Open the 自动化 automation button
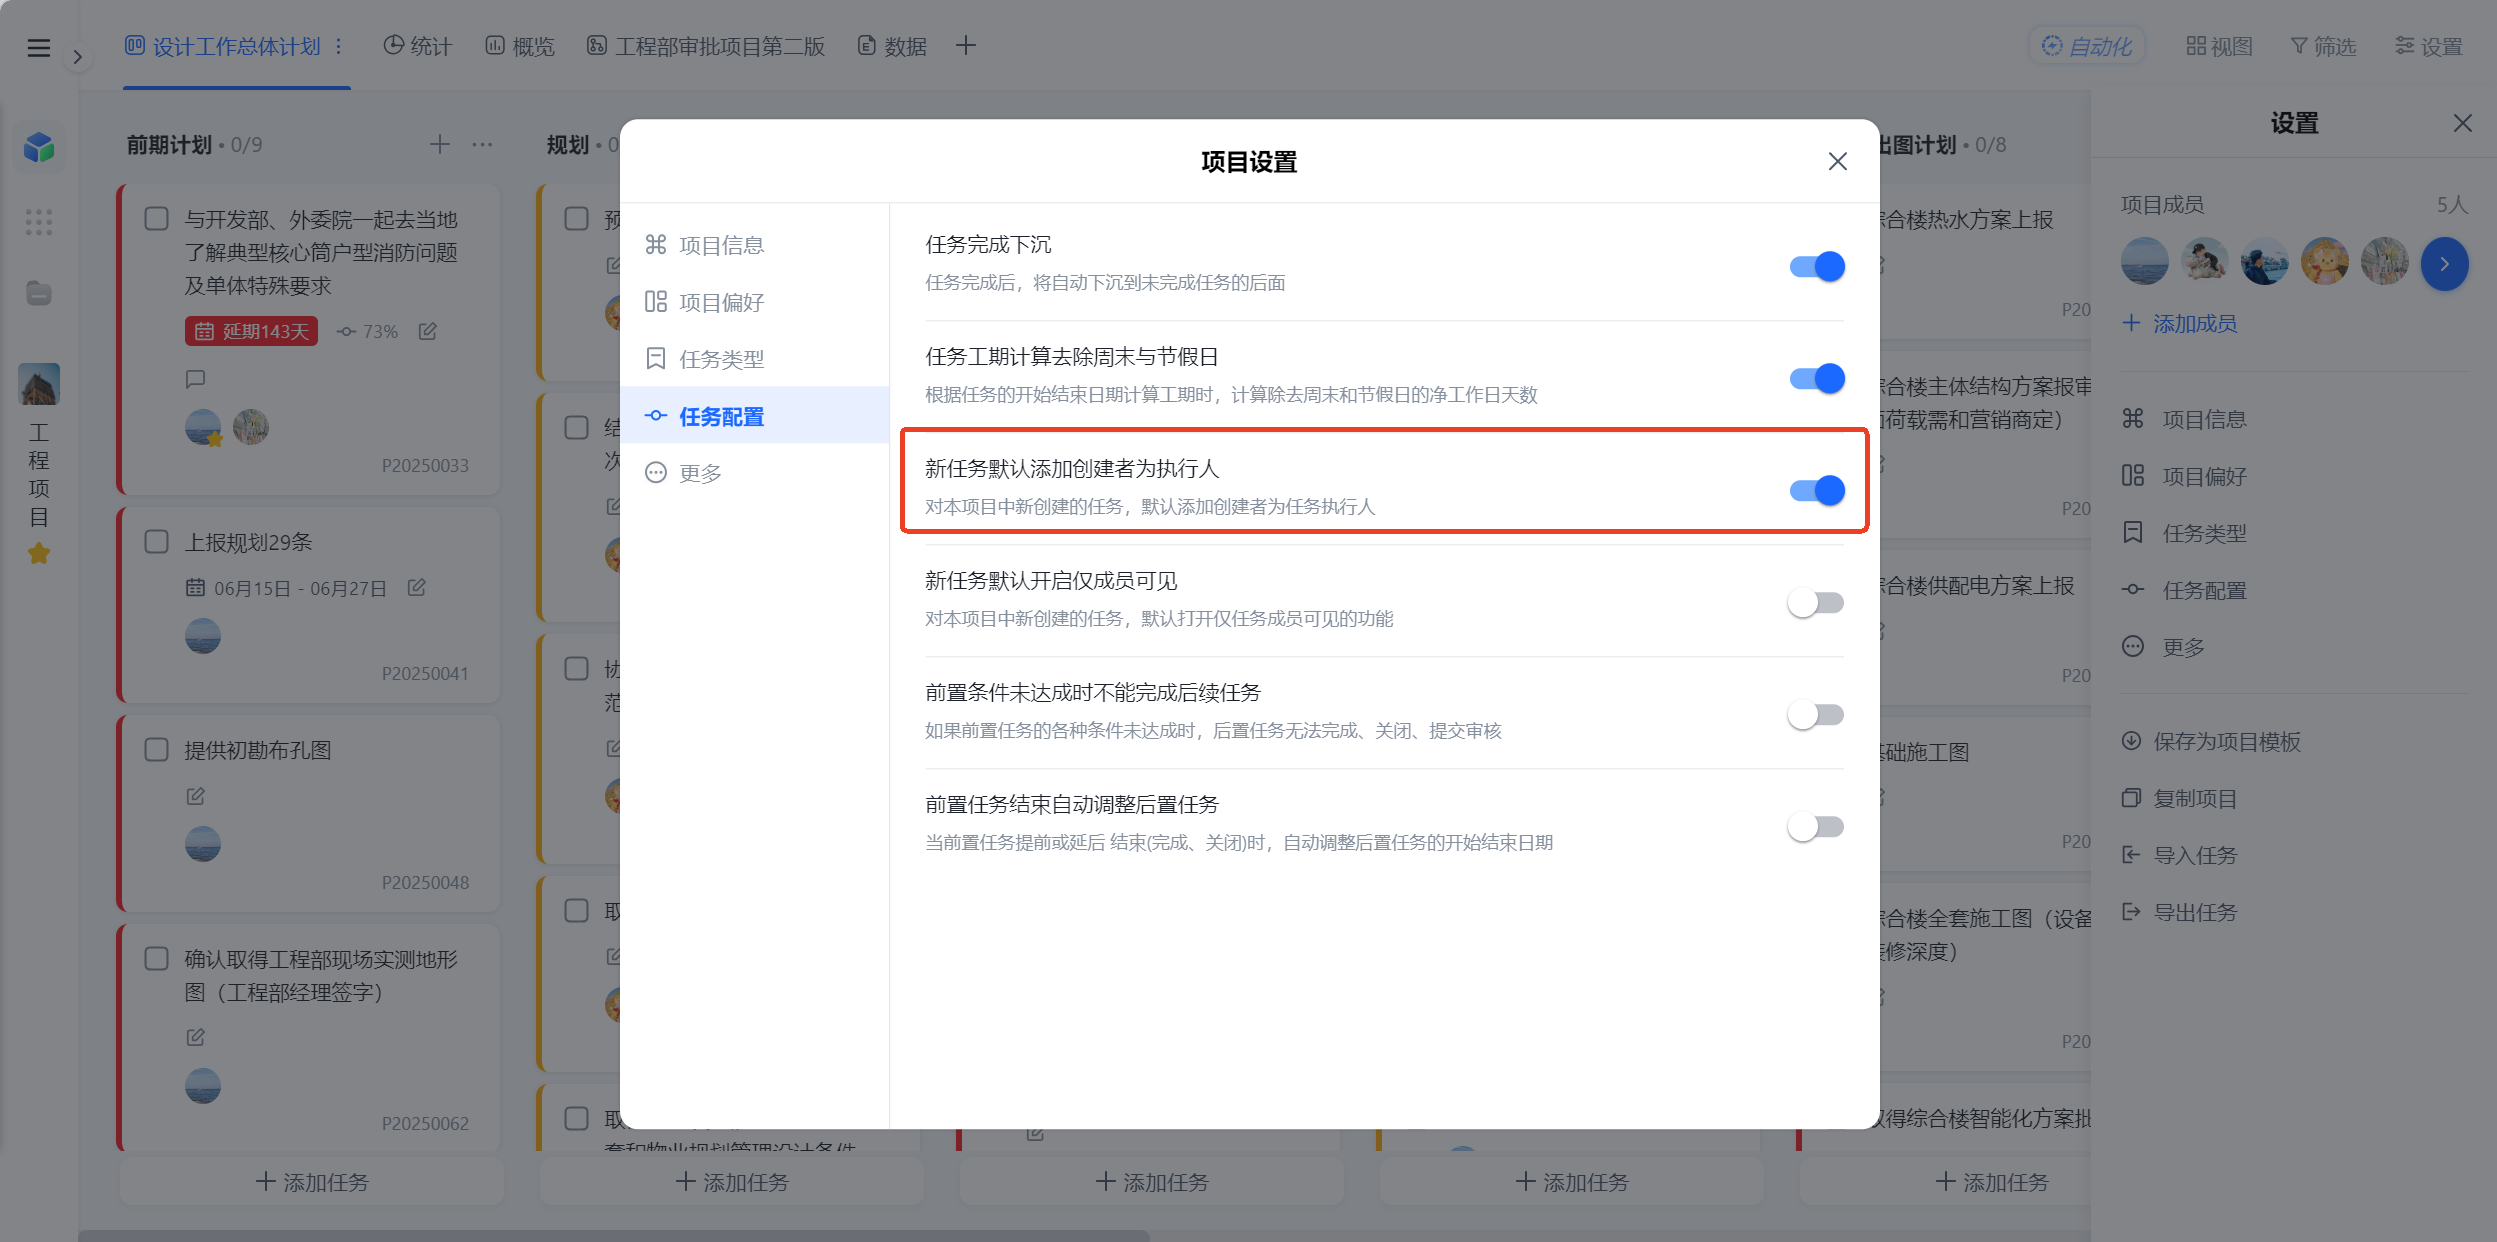Image resolution: width=2497 pixels, height=1242 pixels. [2087, 46]
